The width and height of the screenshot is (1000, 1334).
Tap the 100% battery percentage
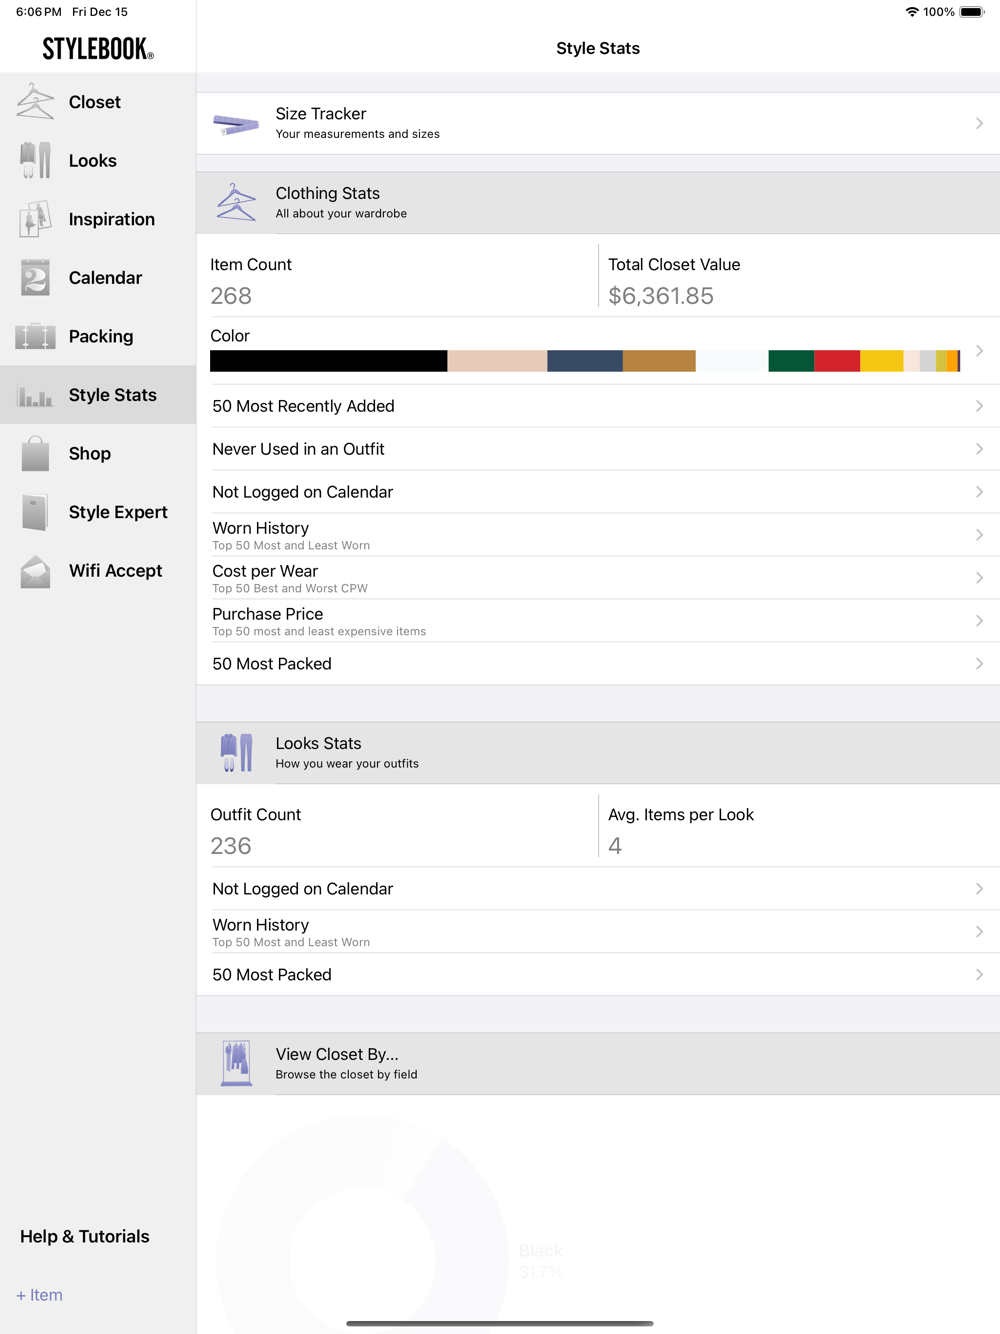pos(939,12)
